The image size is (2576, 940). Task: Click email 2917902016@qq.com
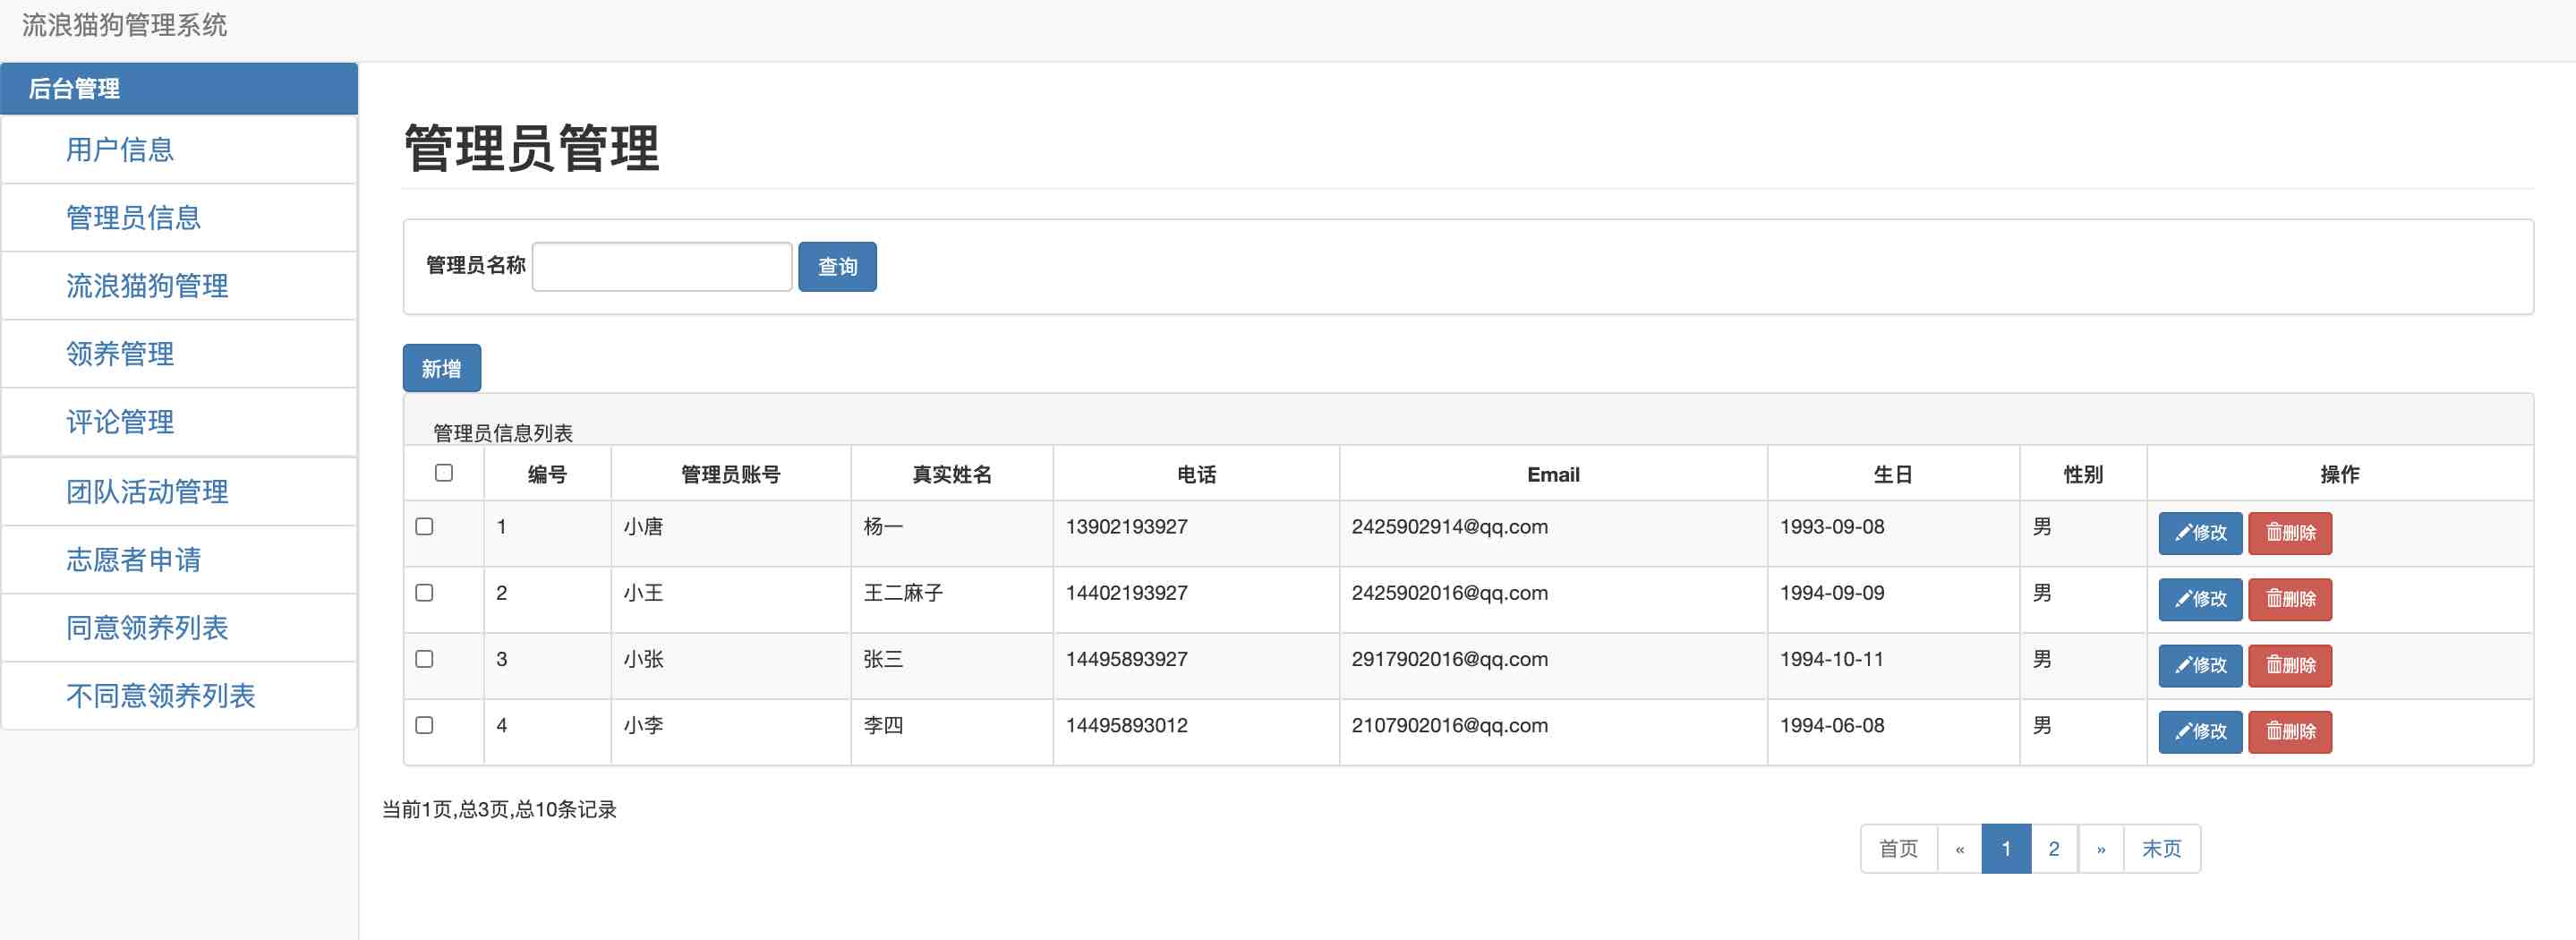1449,659
